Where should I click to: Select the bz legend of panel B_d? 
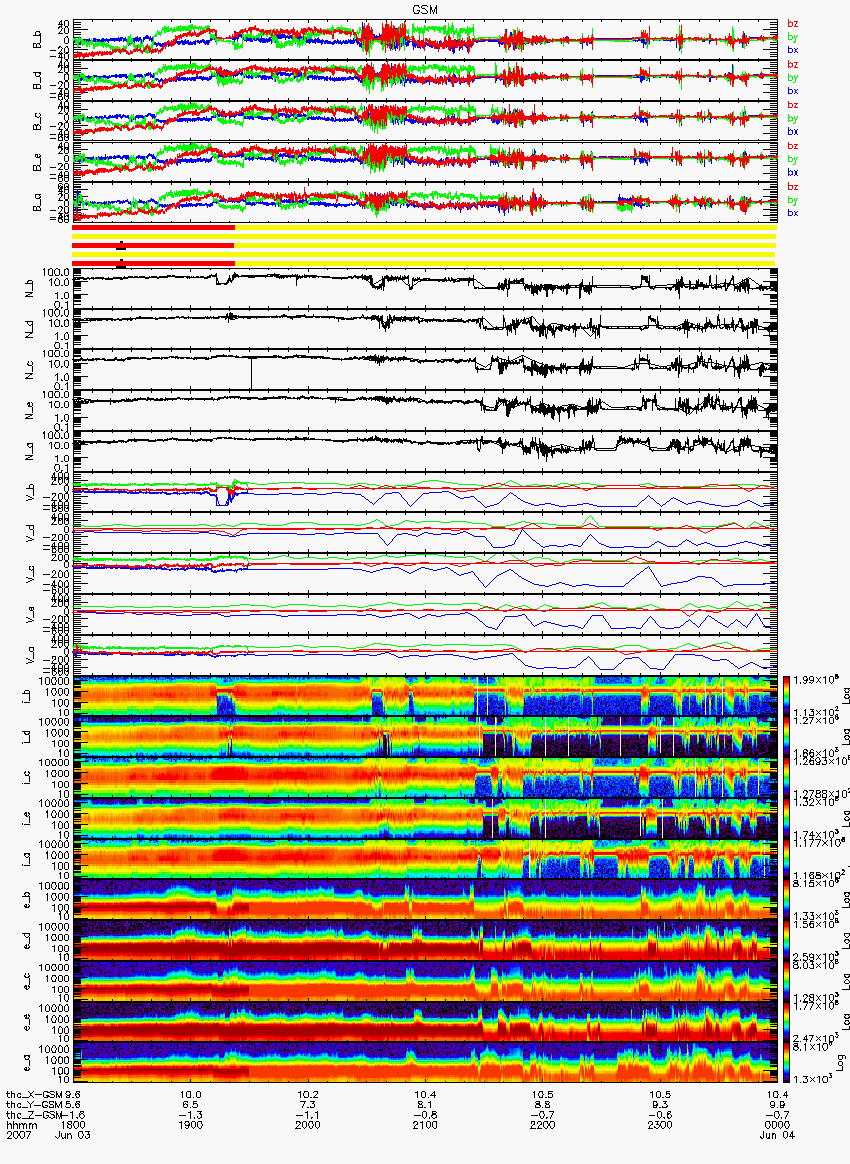(793, 65)
